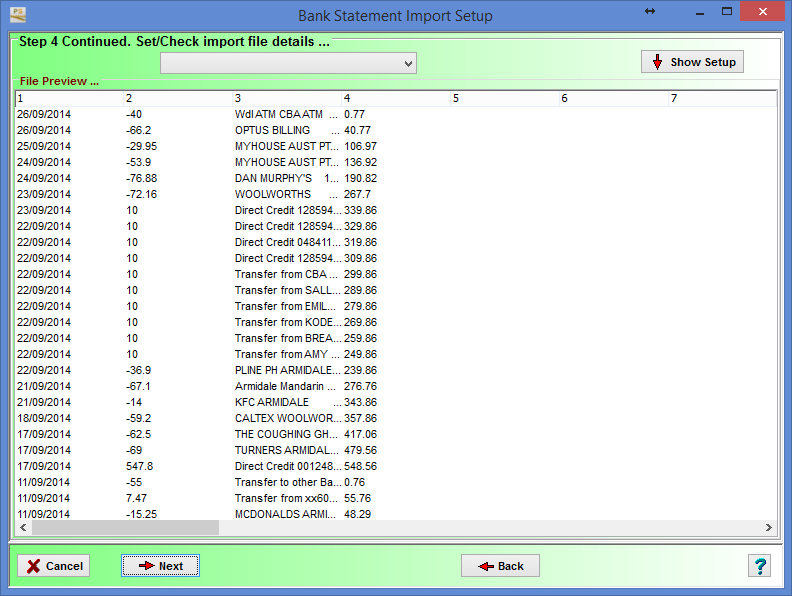Open the import format dropdown
The height and width of the screenshot is (596, 792).
288,63
